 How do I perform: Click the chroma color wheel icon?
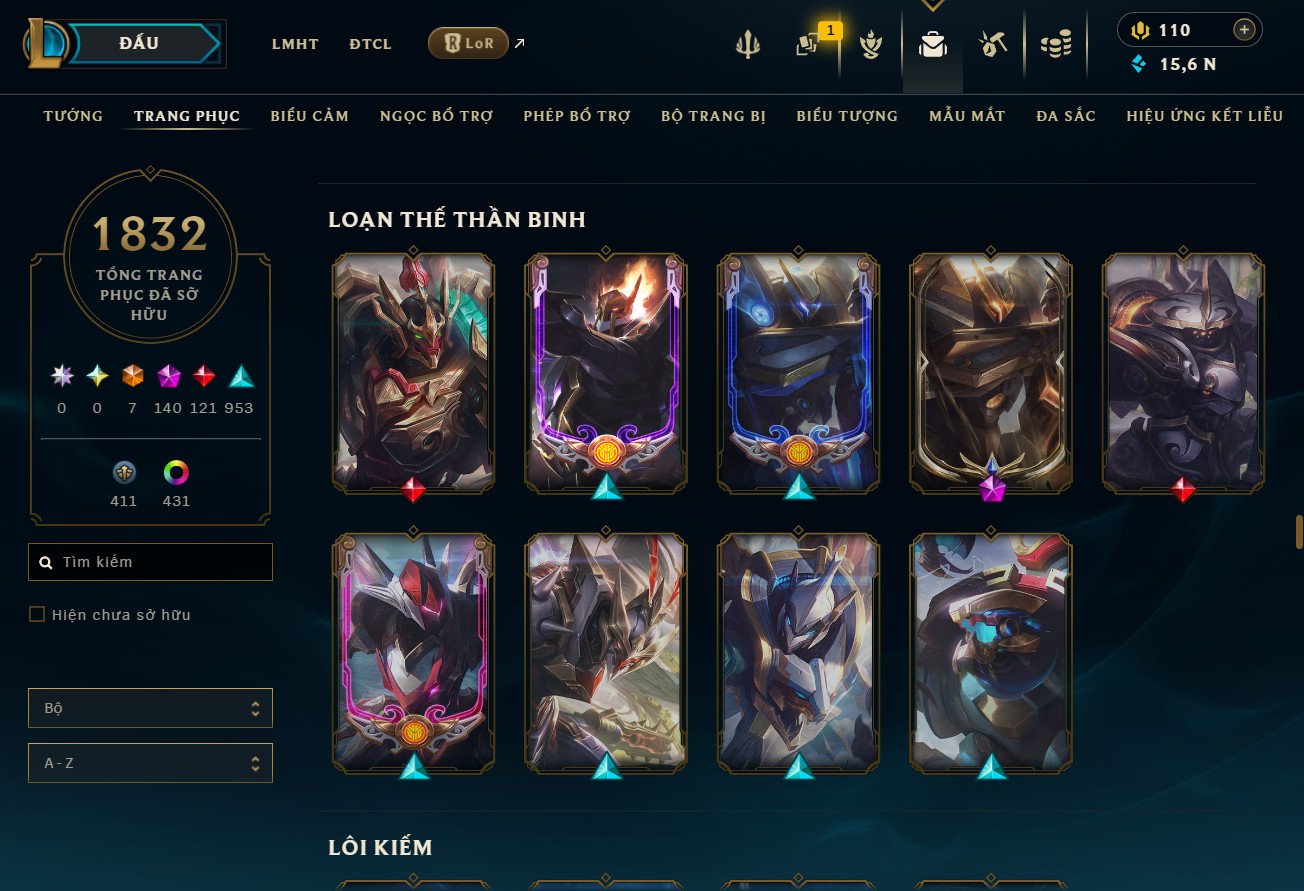(x=176, y=473)
